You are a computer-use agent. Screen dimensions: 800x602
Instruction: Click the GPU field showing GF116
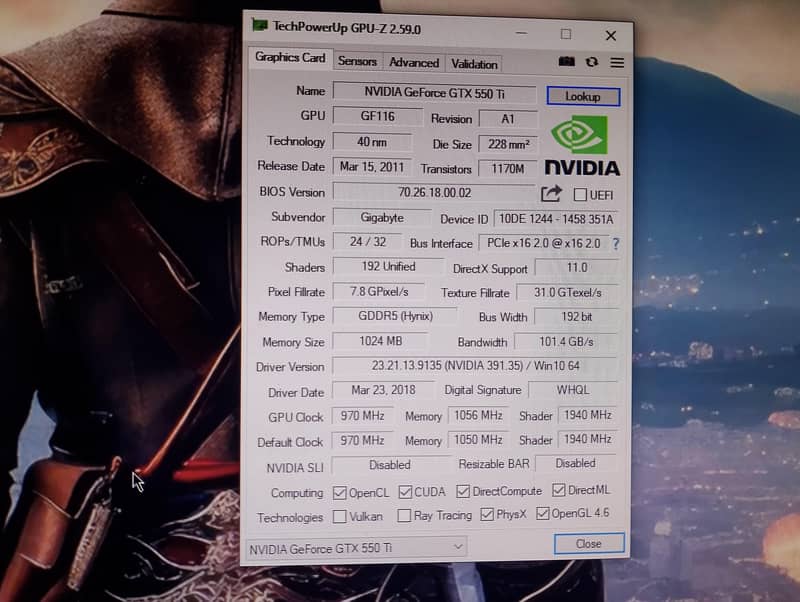coord(378,116)
